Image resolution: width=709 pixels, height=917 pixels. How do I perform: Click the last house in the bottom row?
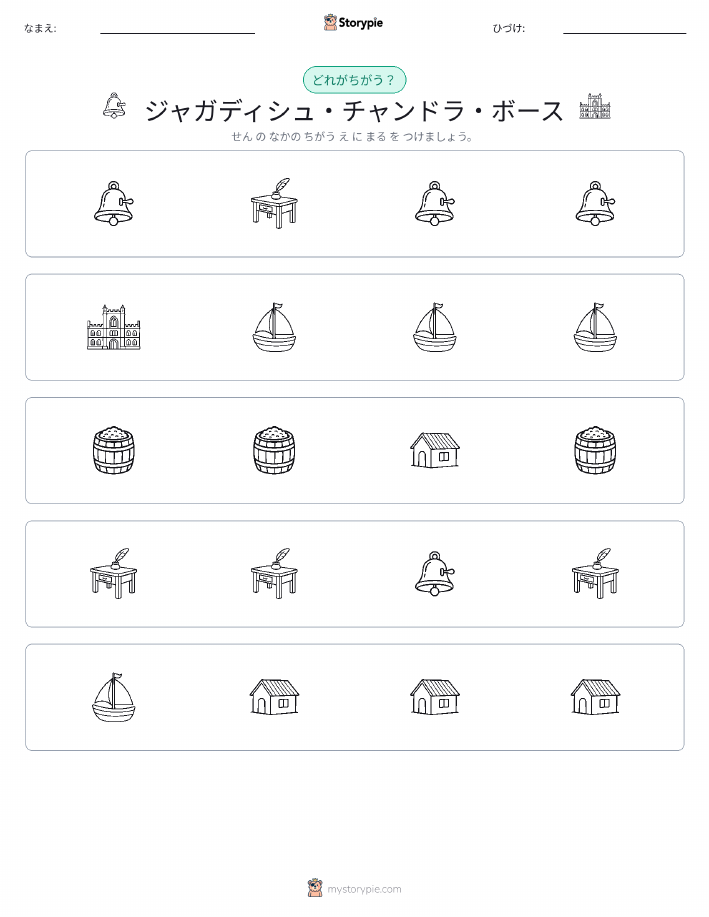point(595,697)
